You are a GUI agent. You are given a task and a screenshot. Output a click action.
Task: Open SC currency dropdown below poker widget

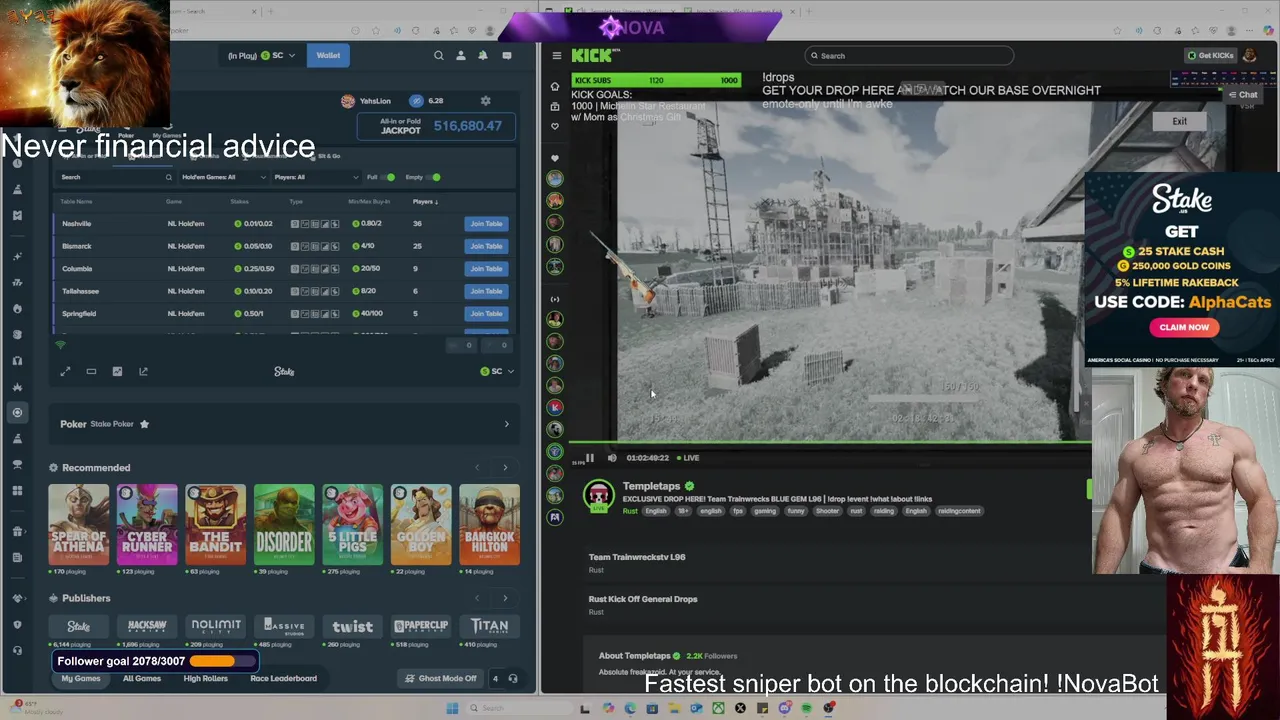[497, 372]
